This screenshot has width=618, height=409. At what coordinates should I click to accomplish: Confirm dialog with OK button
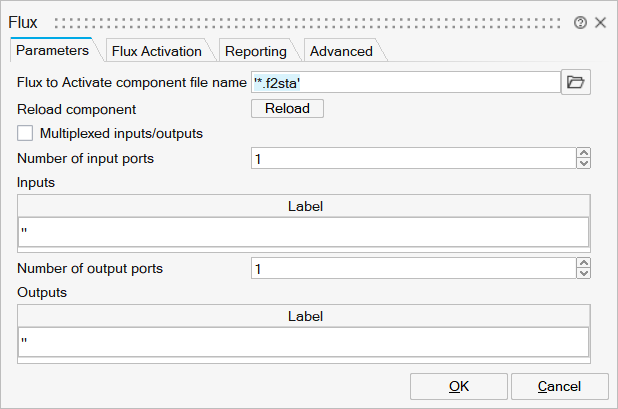pyautogui.click(x=458, y=386)
